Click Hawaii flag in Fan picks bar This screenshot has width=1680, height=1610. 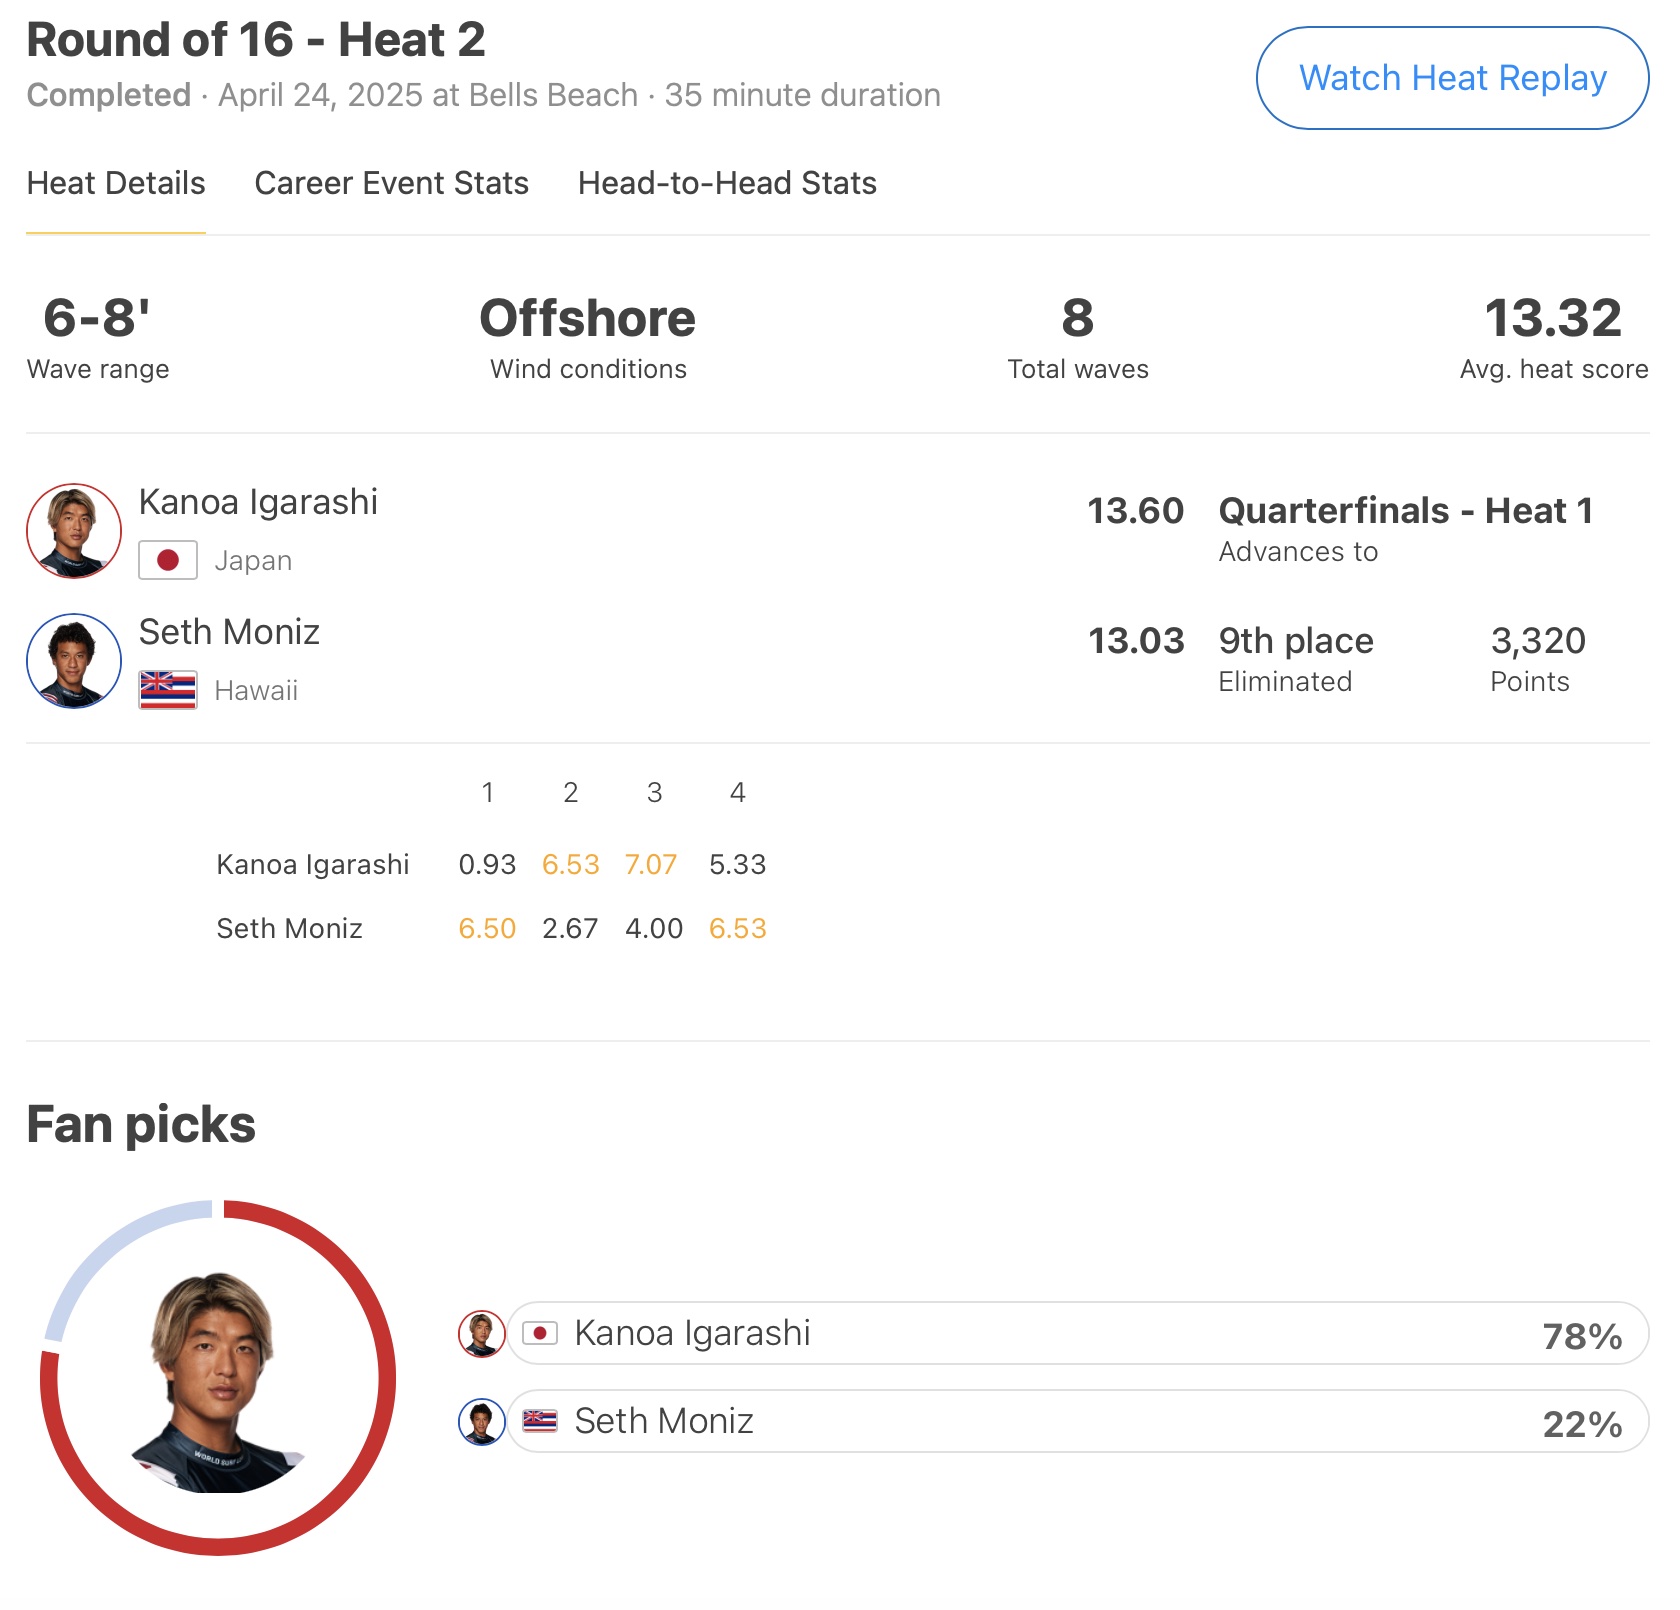pyautogui.click(x=540, y=1421)
